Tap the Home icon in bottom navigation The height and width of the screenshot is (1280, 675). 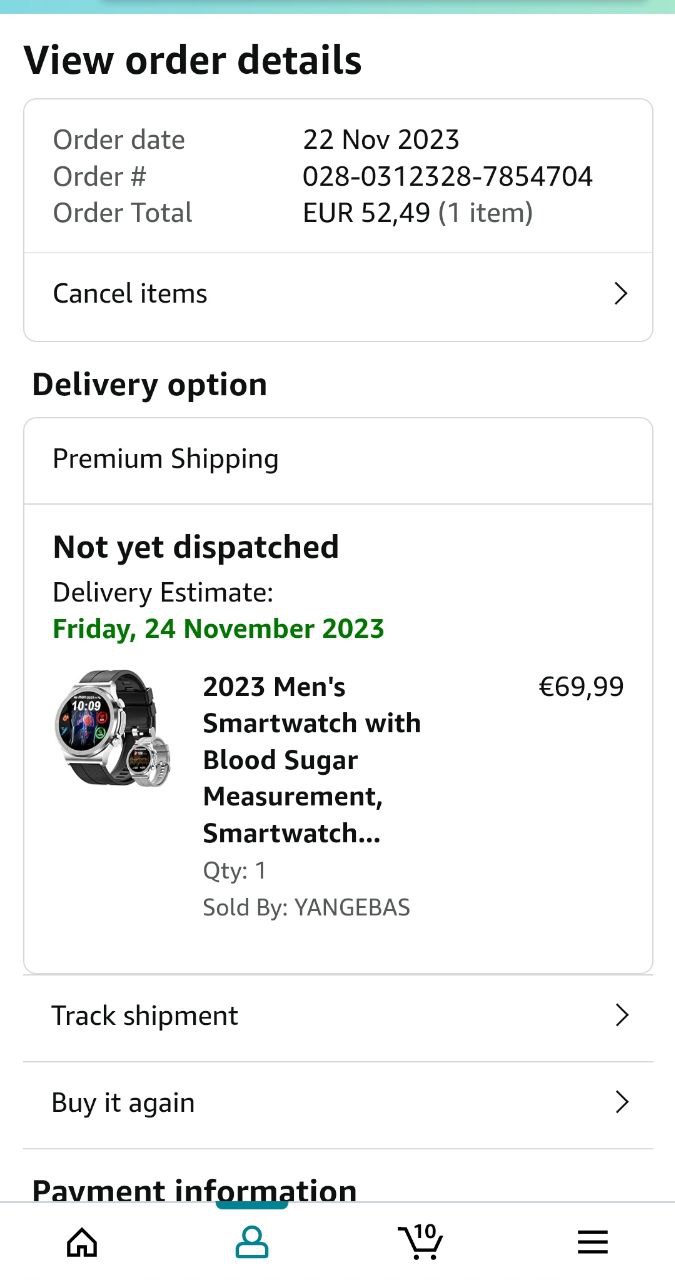[82, 1242]
